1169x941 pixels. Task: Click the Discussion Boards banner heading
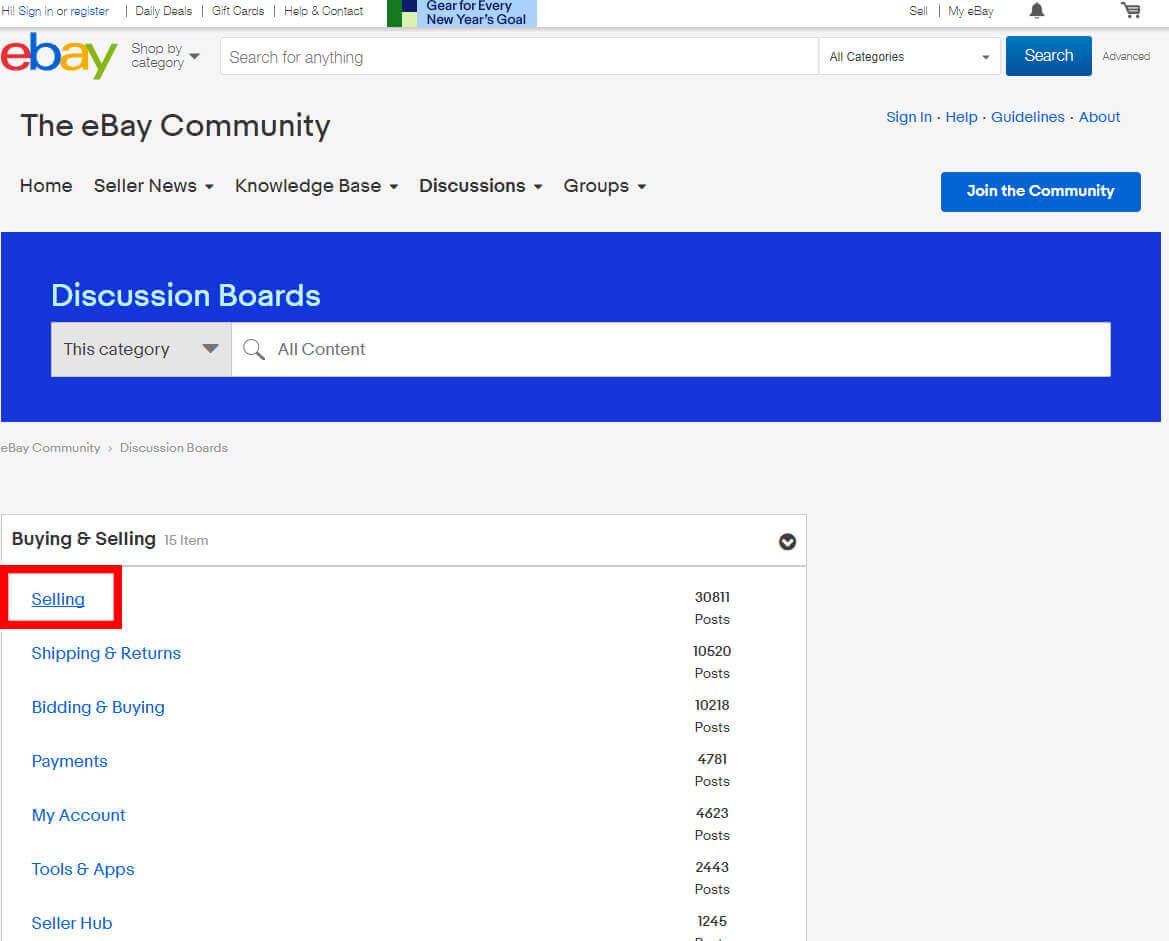186,295
